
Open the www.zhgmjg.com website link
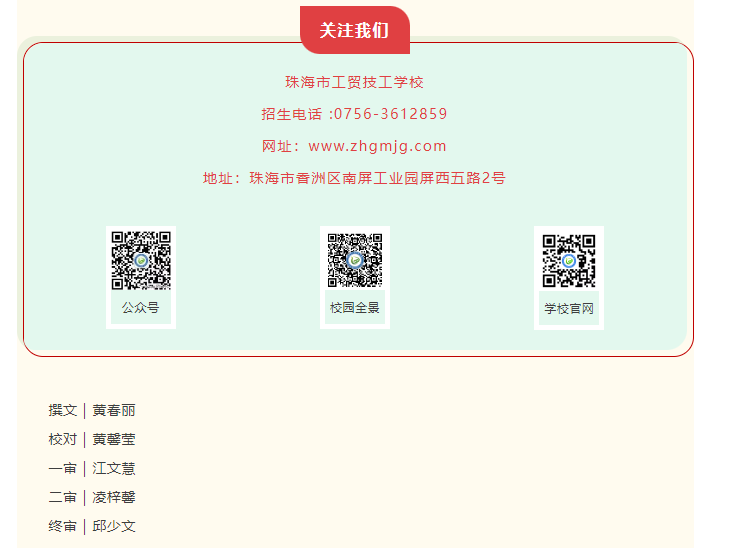(377, 146)
